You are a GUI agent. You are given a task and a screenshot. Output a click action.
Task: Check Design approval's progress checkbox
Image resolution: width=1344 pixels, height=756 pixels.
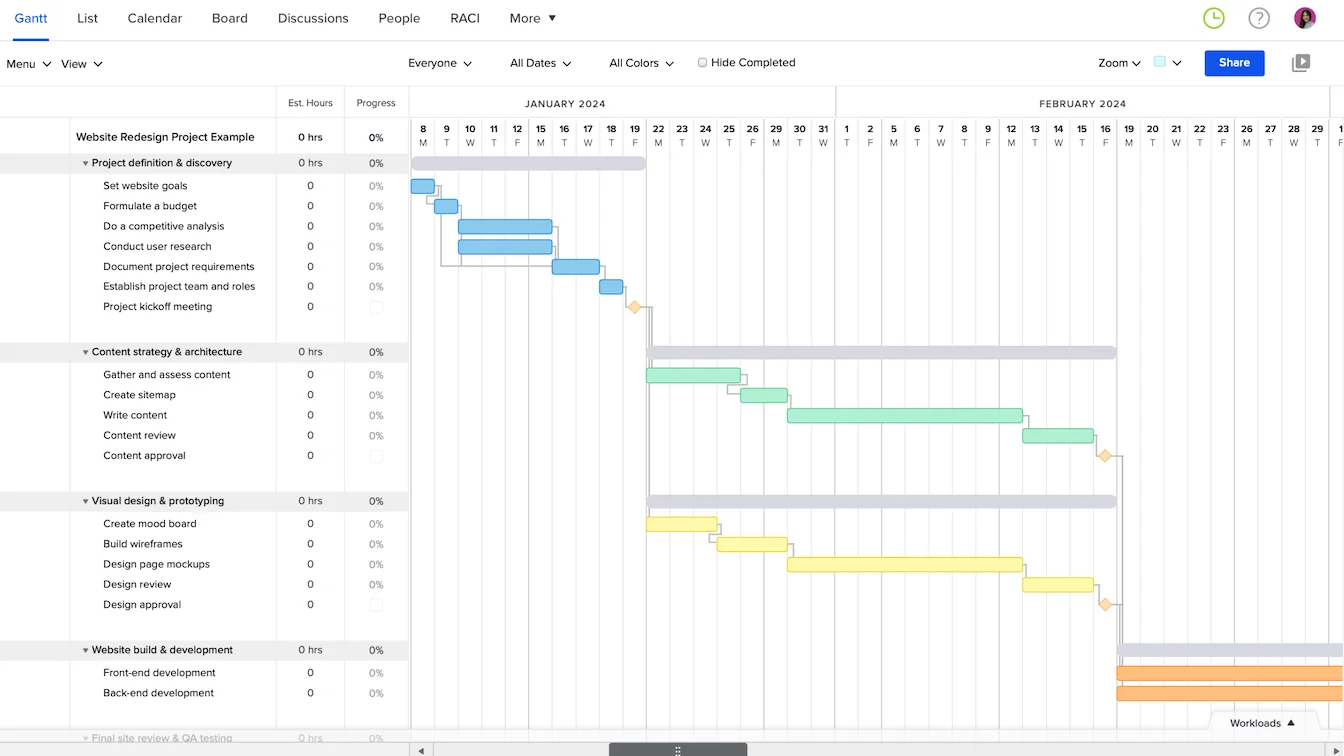[375, 605]
